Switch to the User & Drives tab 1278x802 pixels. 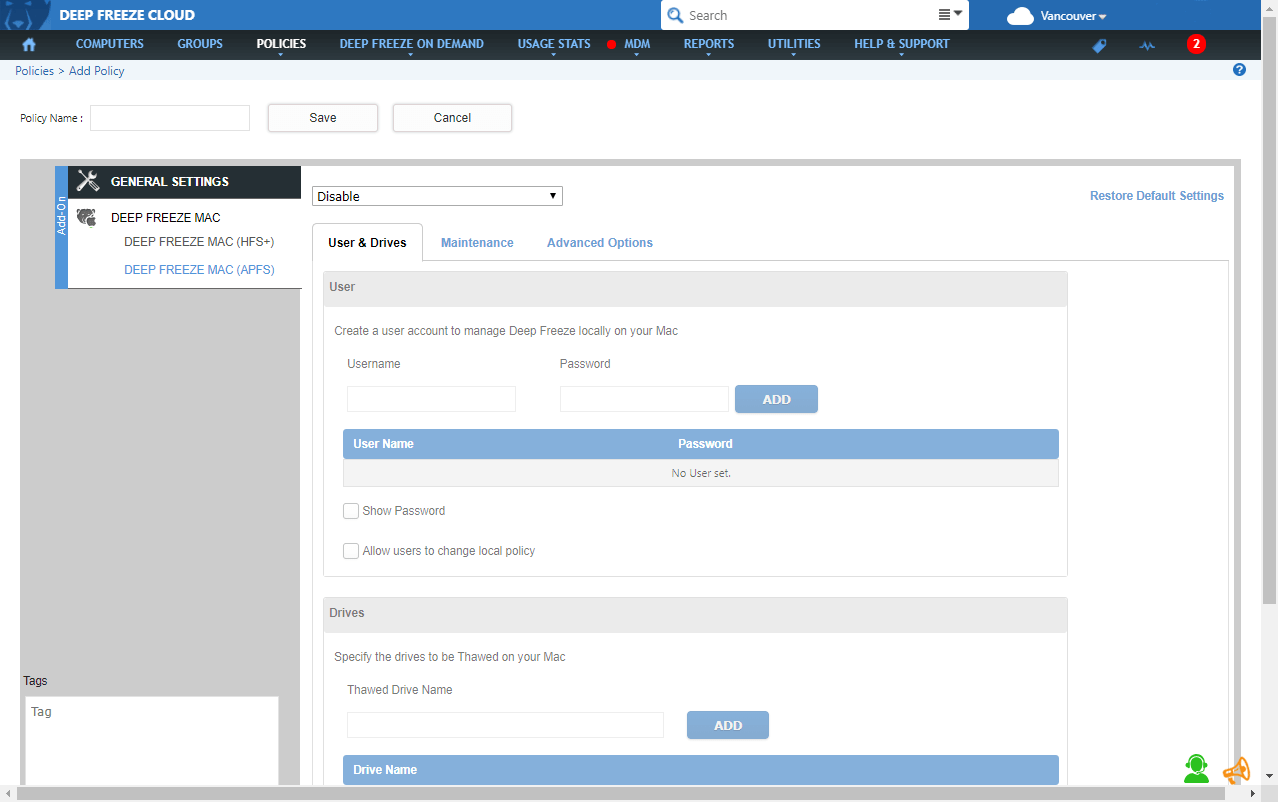coord(367,242)
